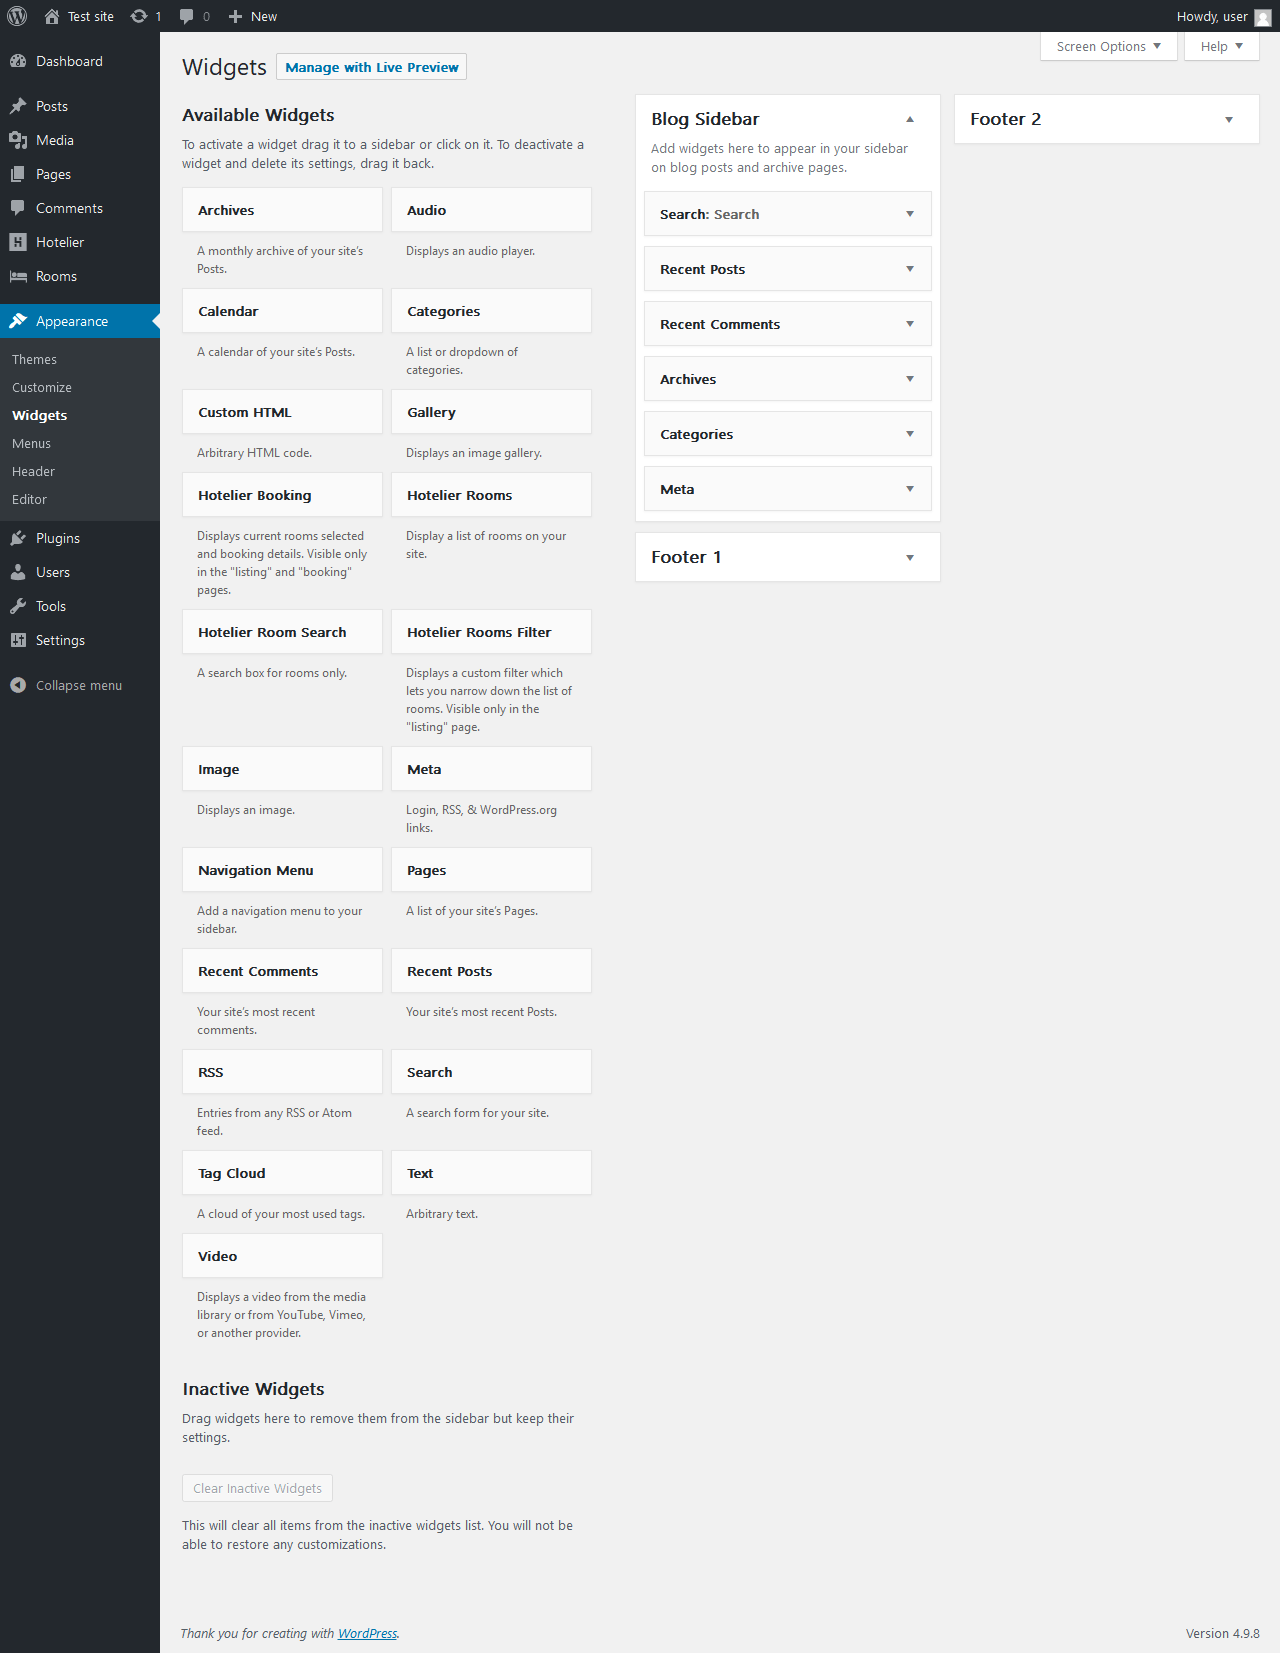Click the Pages icon in sidebar

click(18, 174)
